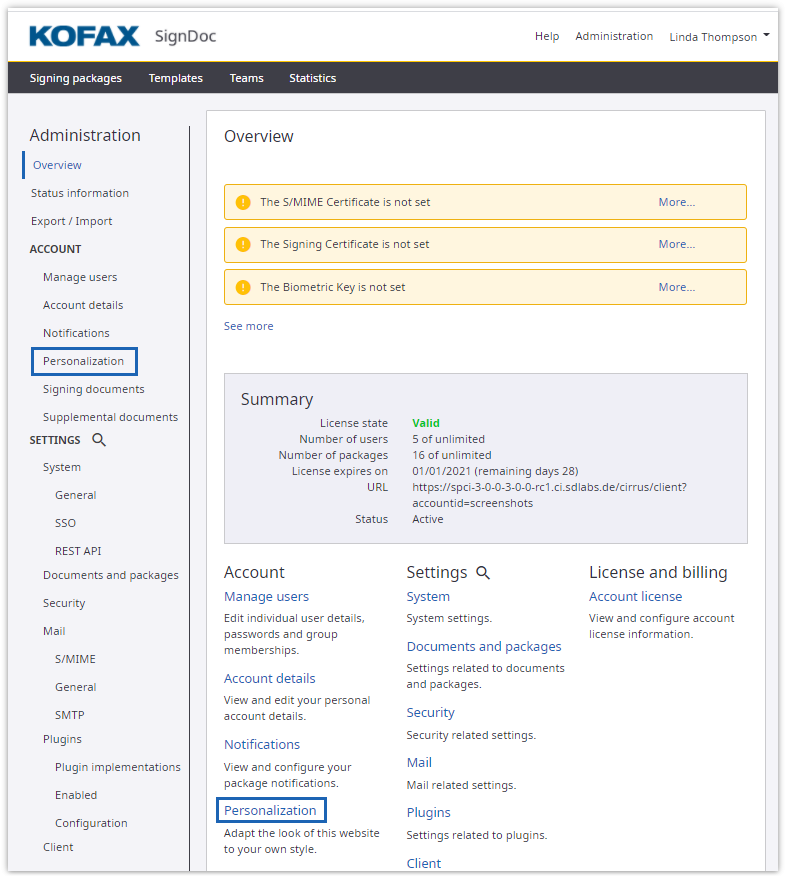
Task: Open the Documents and packages settings link
Action: point(484,647)
